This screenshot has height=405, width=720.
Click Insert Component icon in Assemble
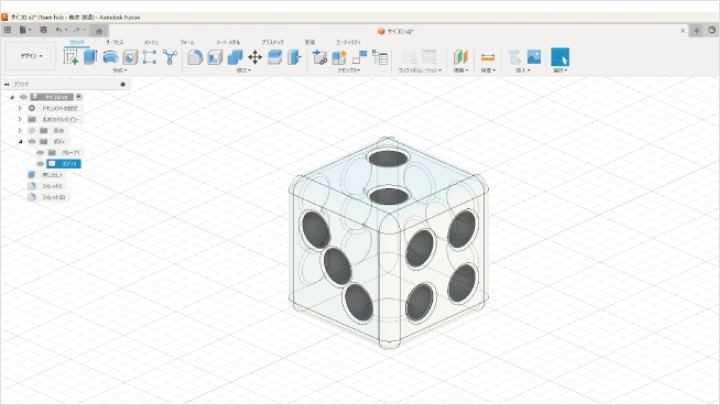point(320,57)
